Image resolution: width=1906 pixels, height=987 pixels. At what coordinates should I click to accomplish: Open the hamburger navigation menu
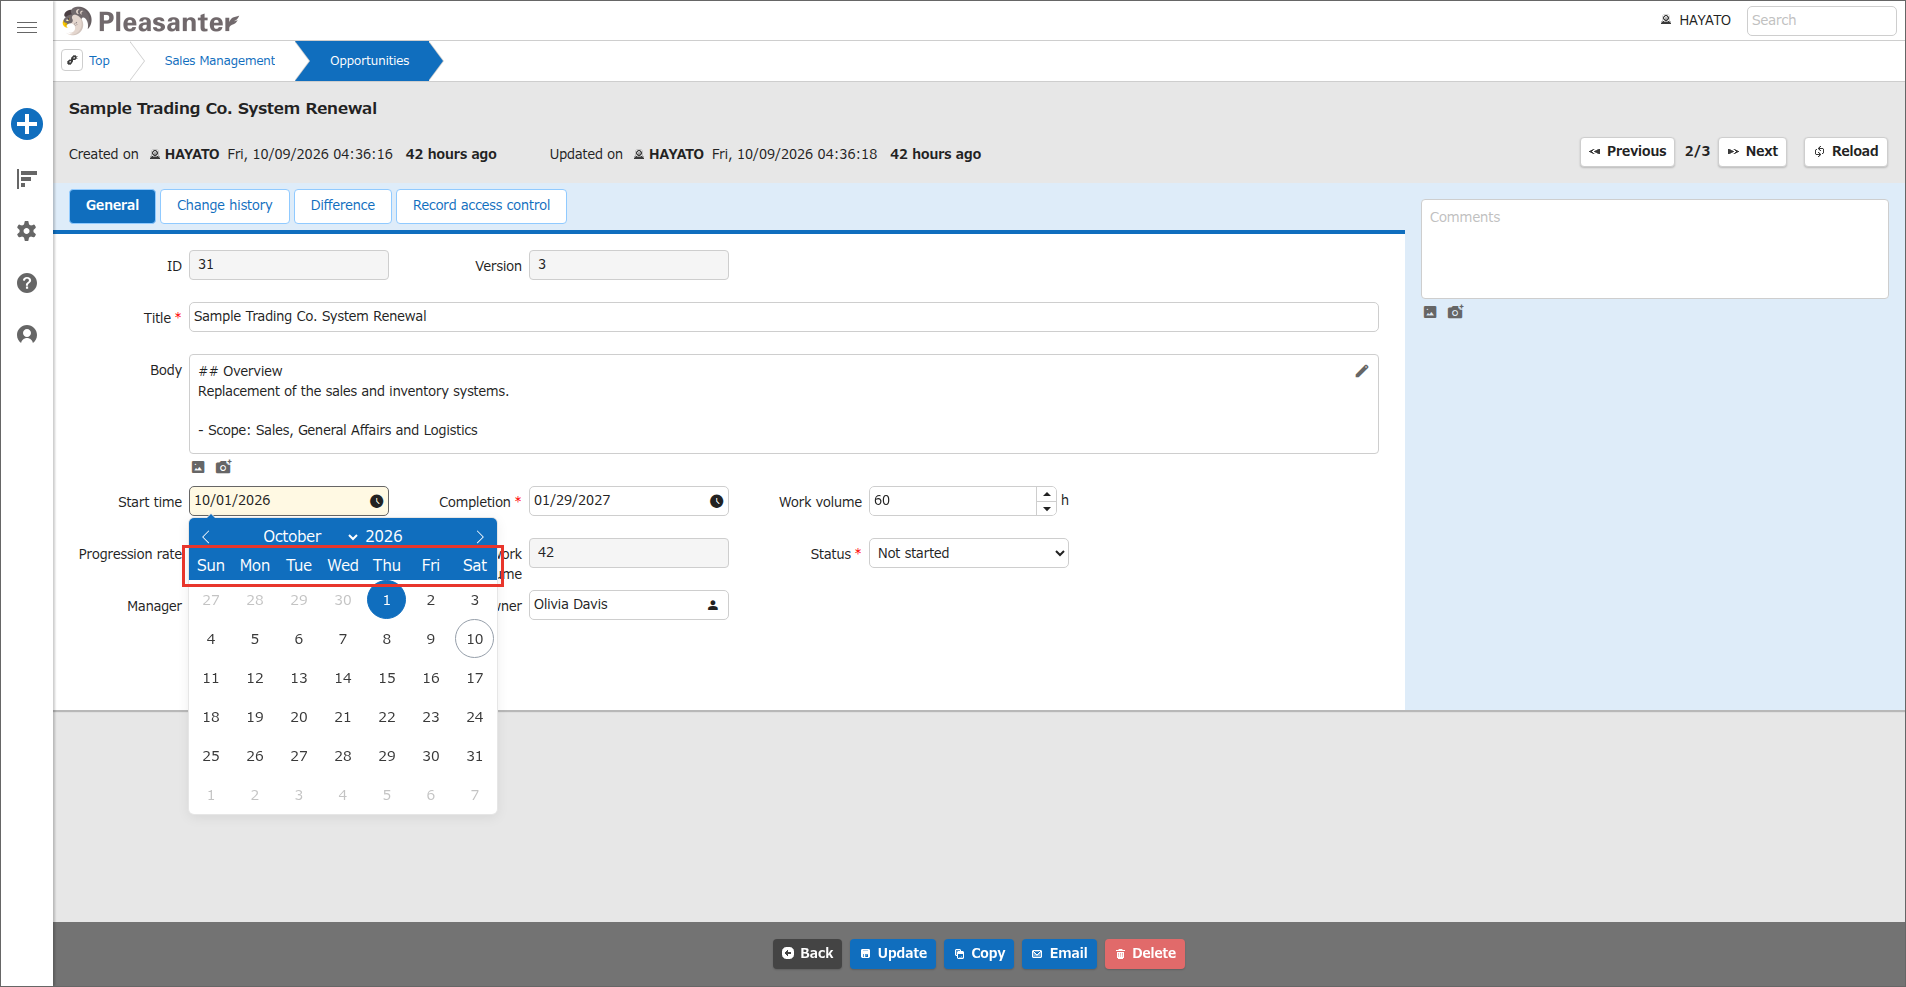pyautogui.click(x=27, y=27)
